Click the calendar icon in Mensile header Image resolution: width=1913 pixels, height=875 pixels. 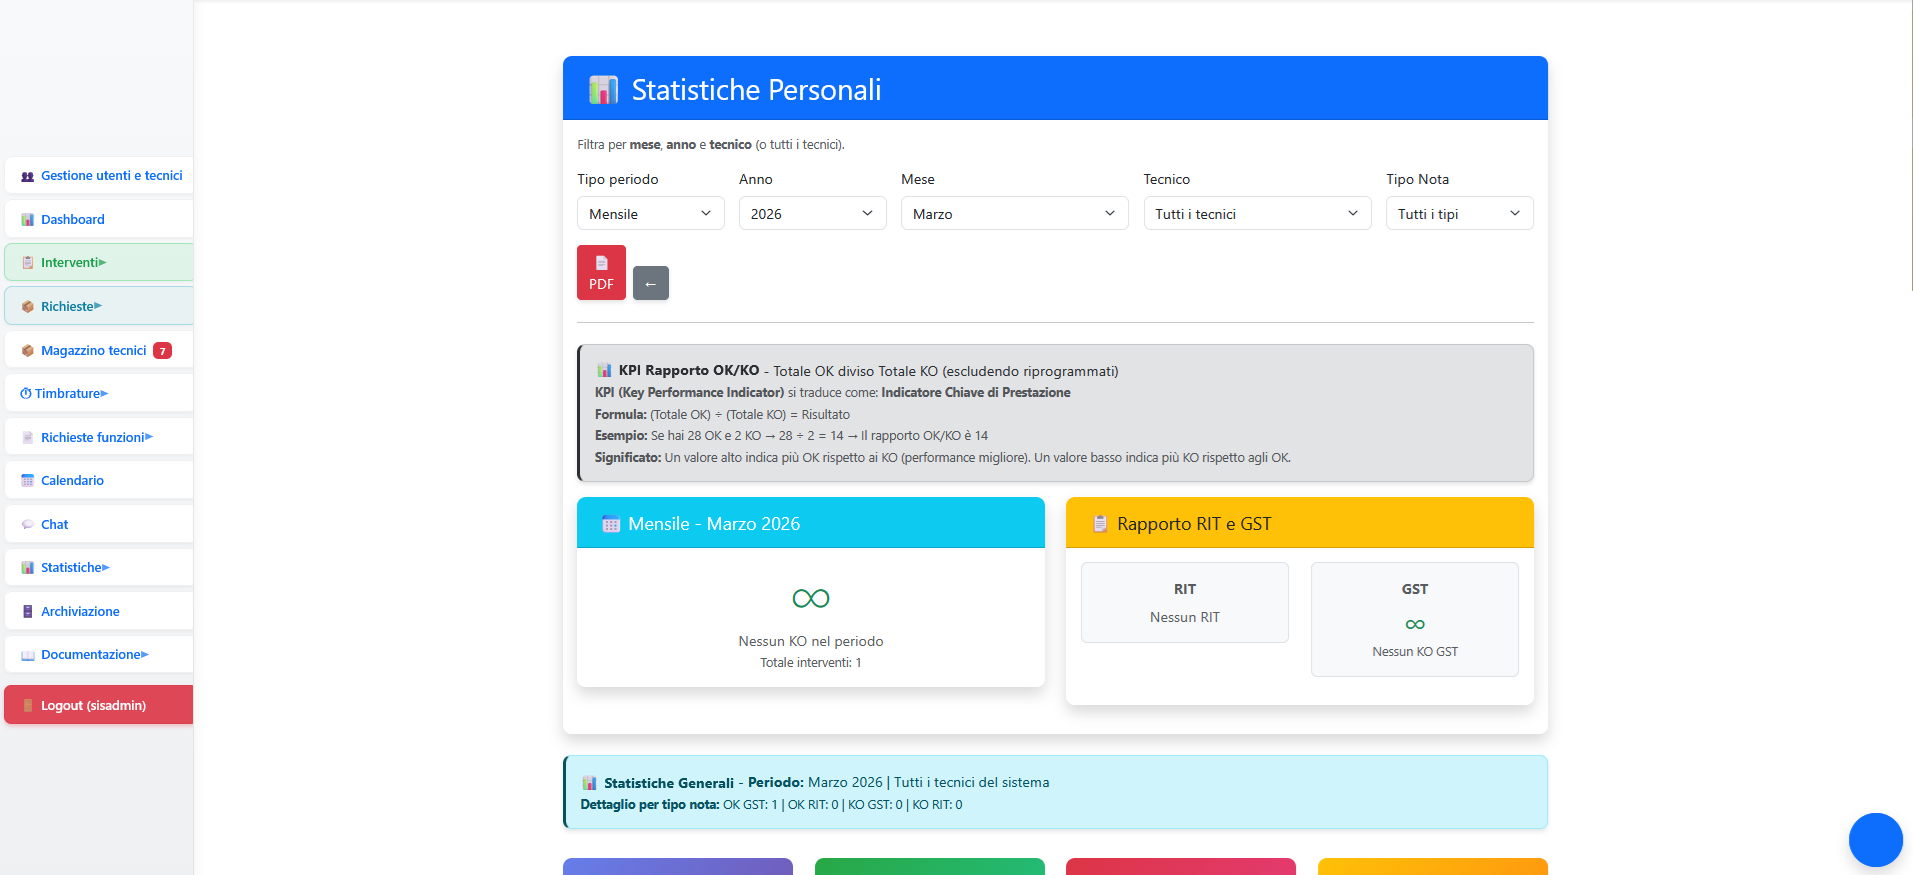(x=611, y=524)
